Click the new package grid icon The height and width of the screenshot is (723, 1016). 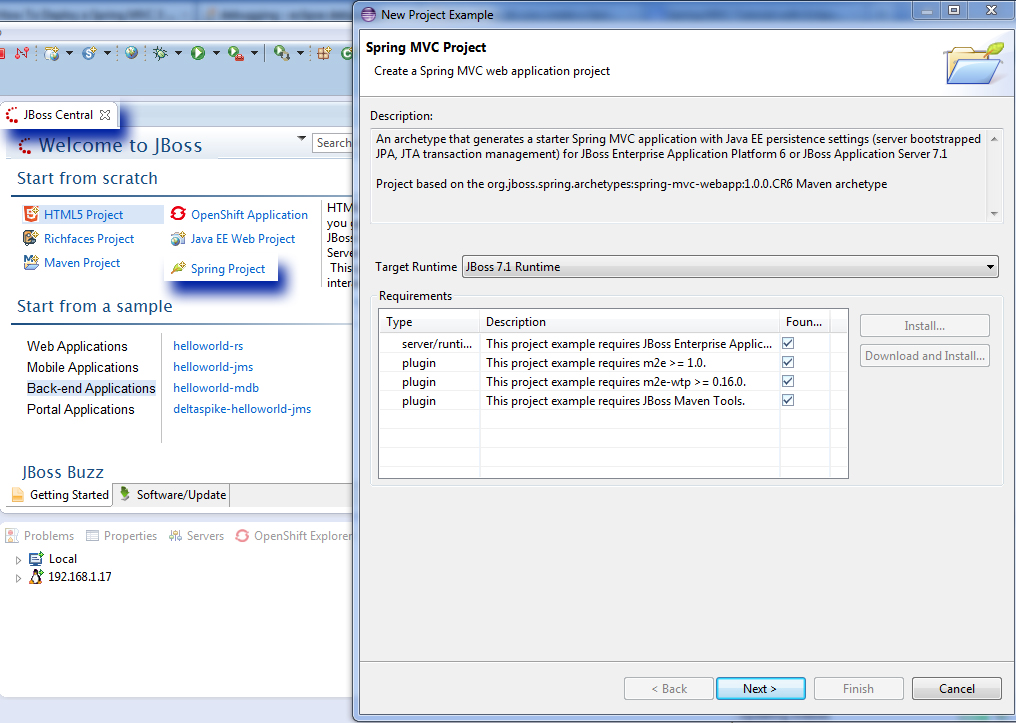(x=324, y=53)
